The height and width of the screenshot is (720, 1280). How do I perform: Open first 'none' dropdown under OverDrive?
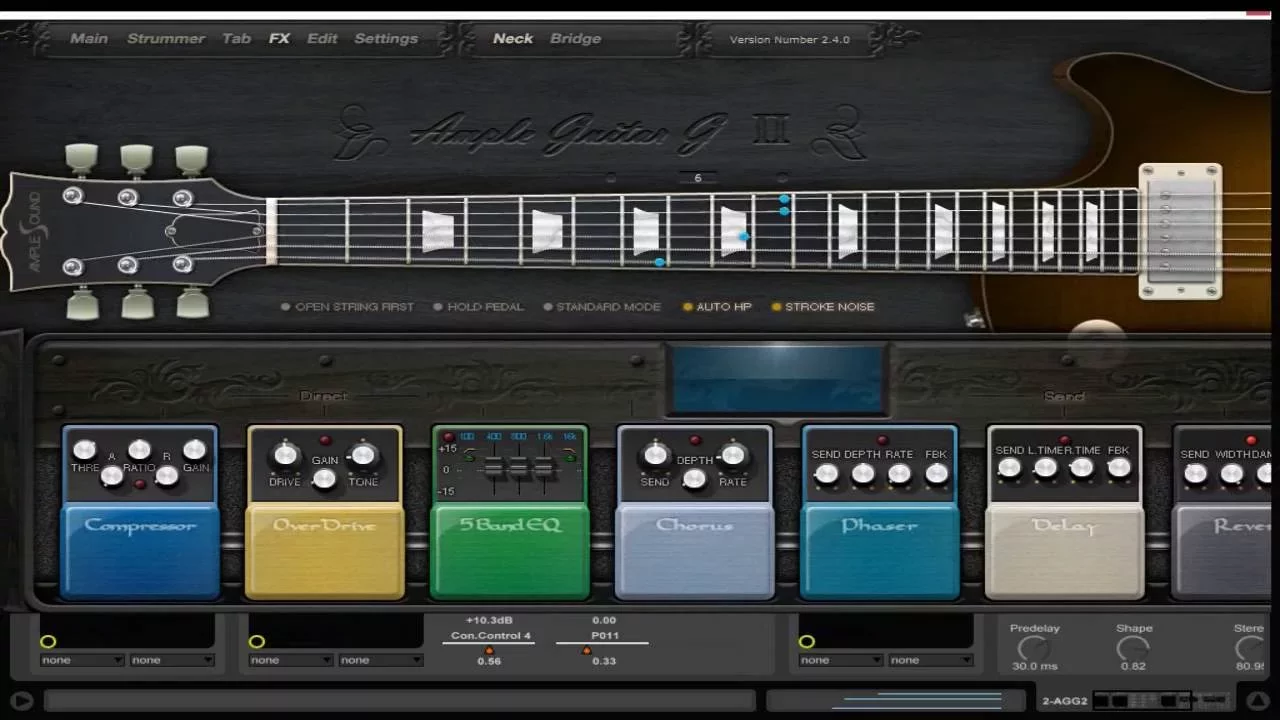point(291,660)
